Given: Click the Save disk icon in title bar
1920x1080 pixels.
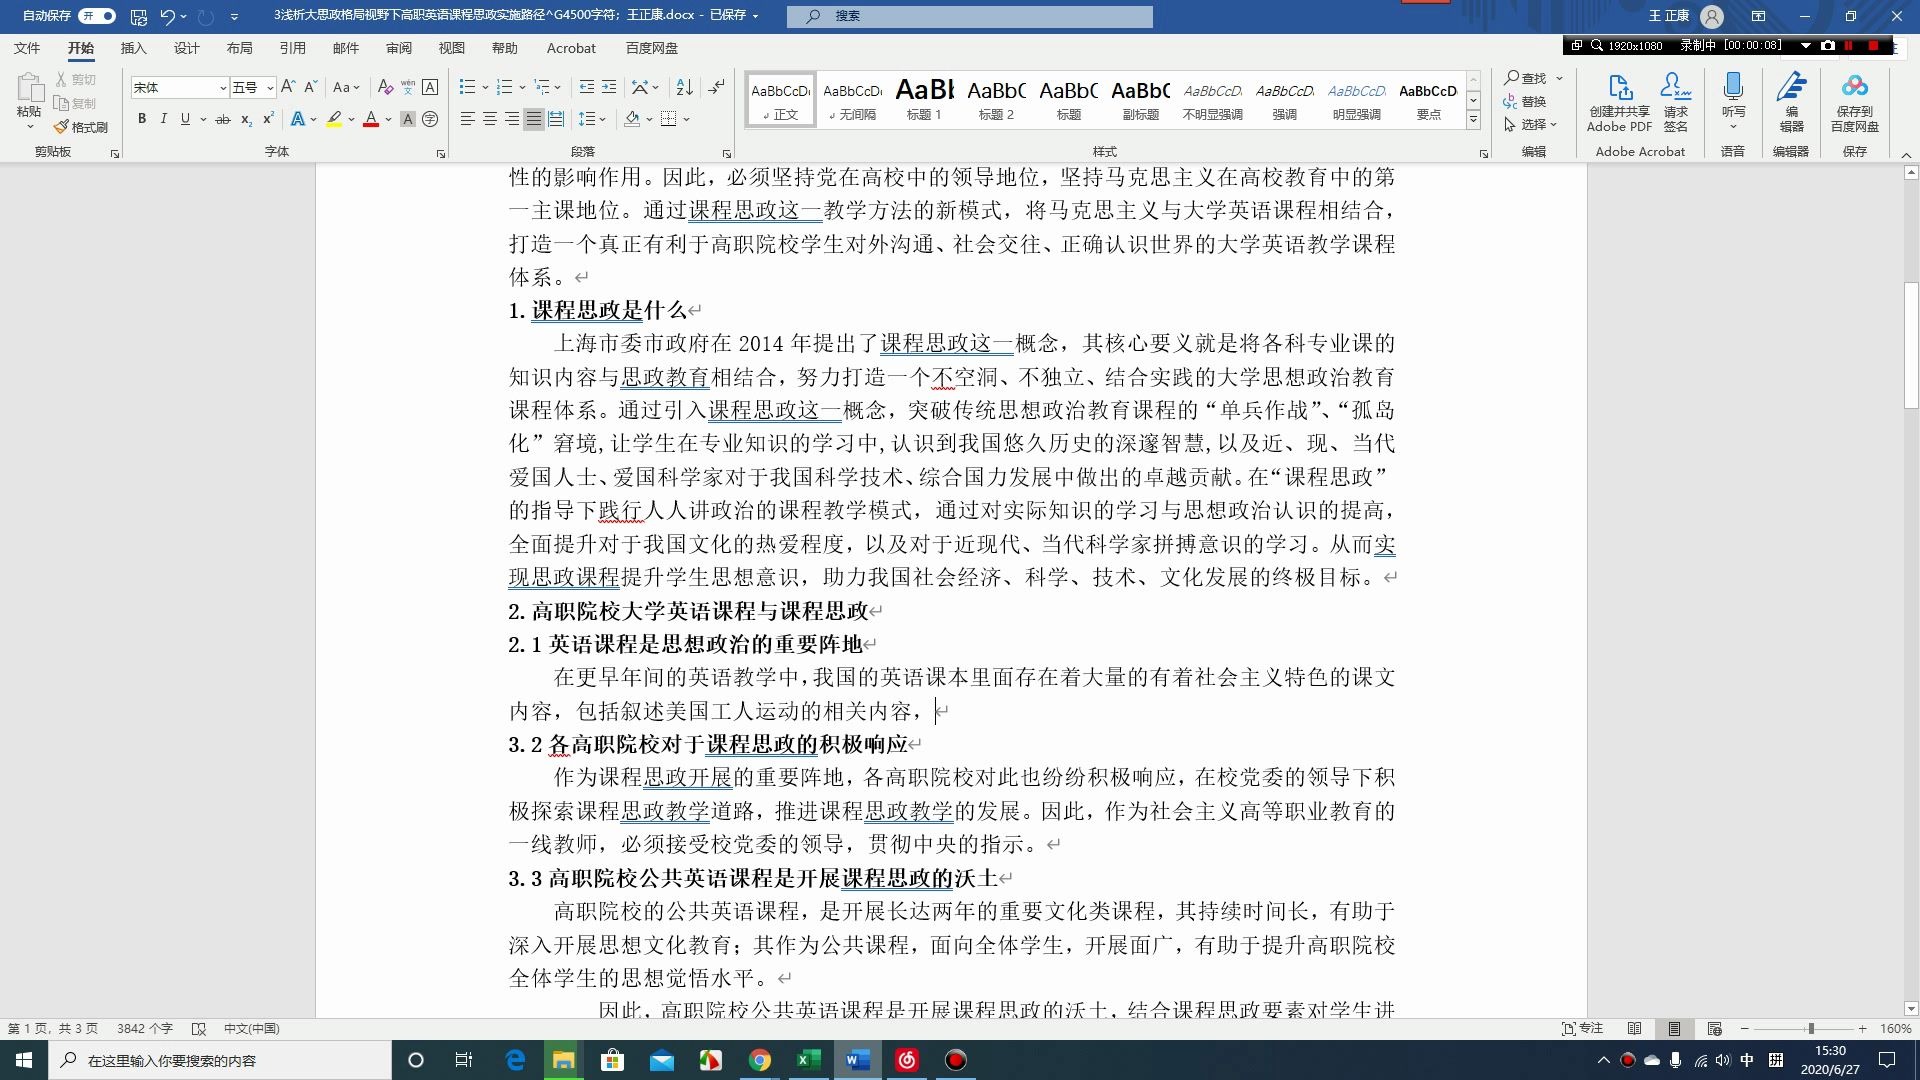Looking at the screenshot, I should click(139, 16).
